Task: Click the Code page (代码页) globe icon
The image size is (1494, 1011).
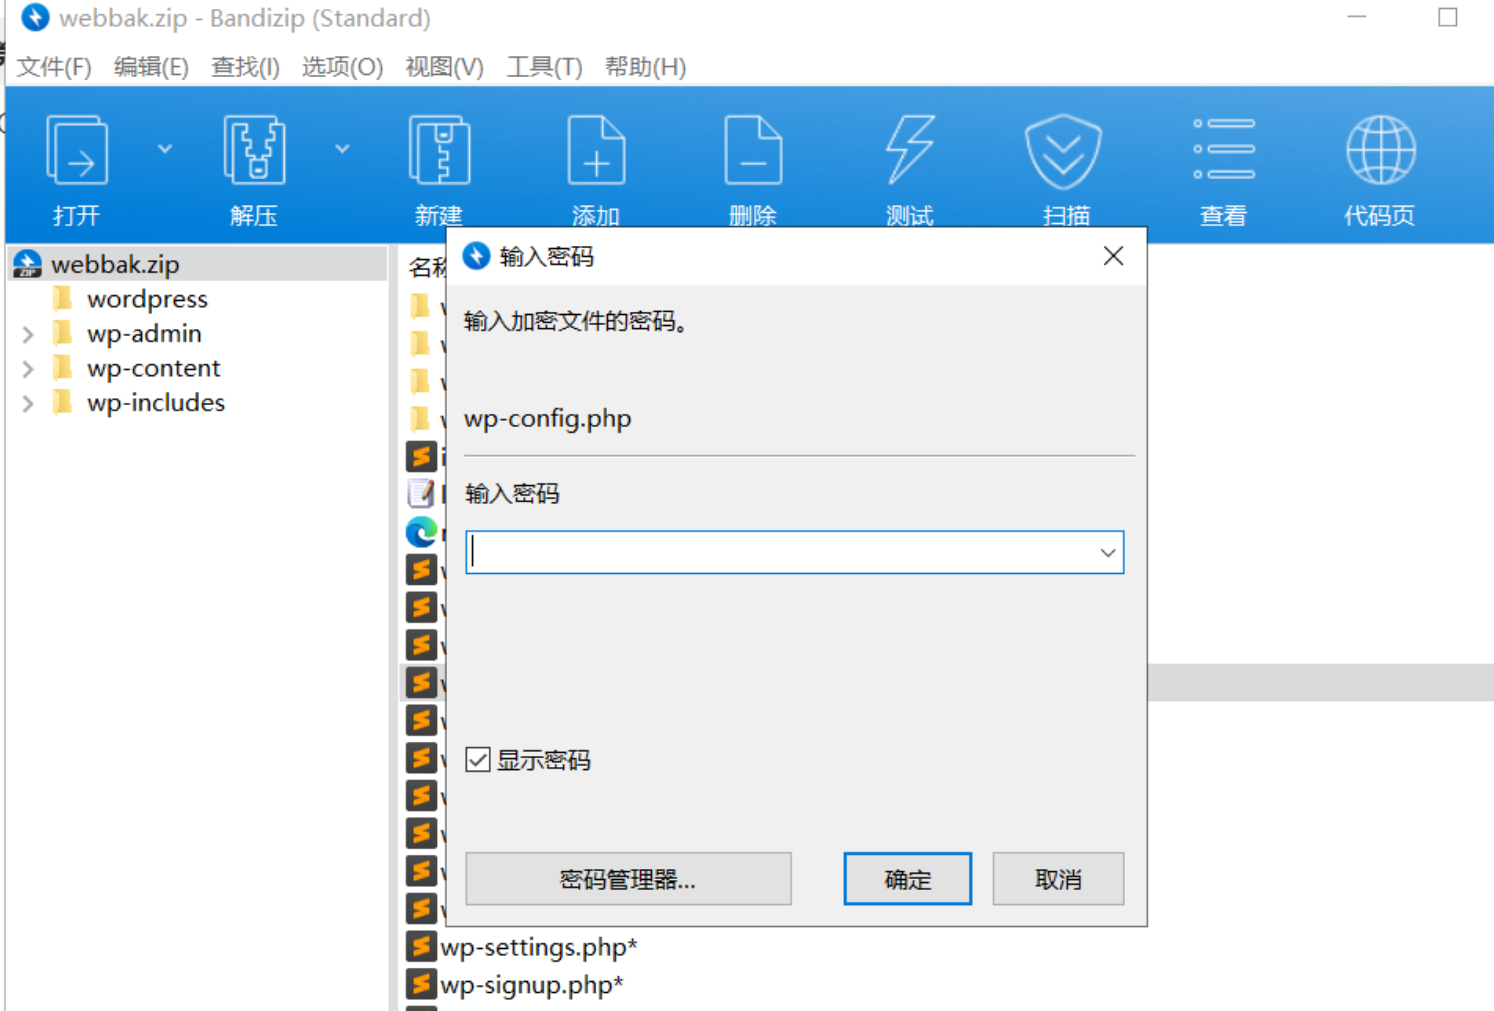Action: (1380, 151)
